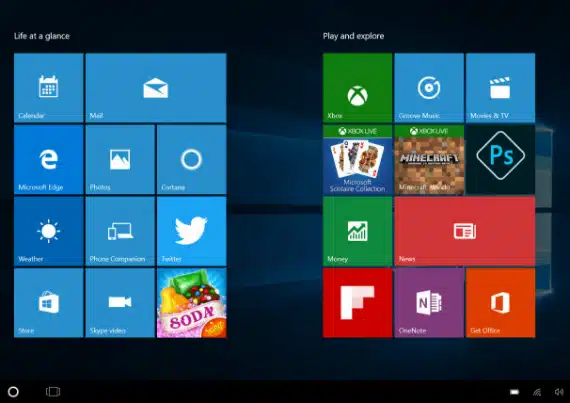Open Phone Companion tile
570x403 pixels.
point(120,231)
